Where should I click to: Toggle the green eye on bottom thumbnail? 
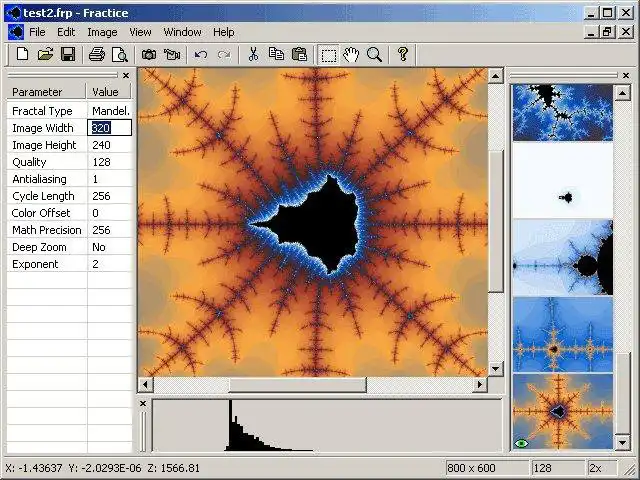521,443
